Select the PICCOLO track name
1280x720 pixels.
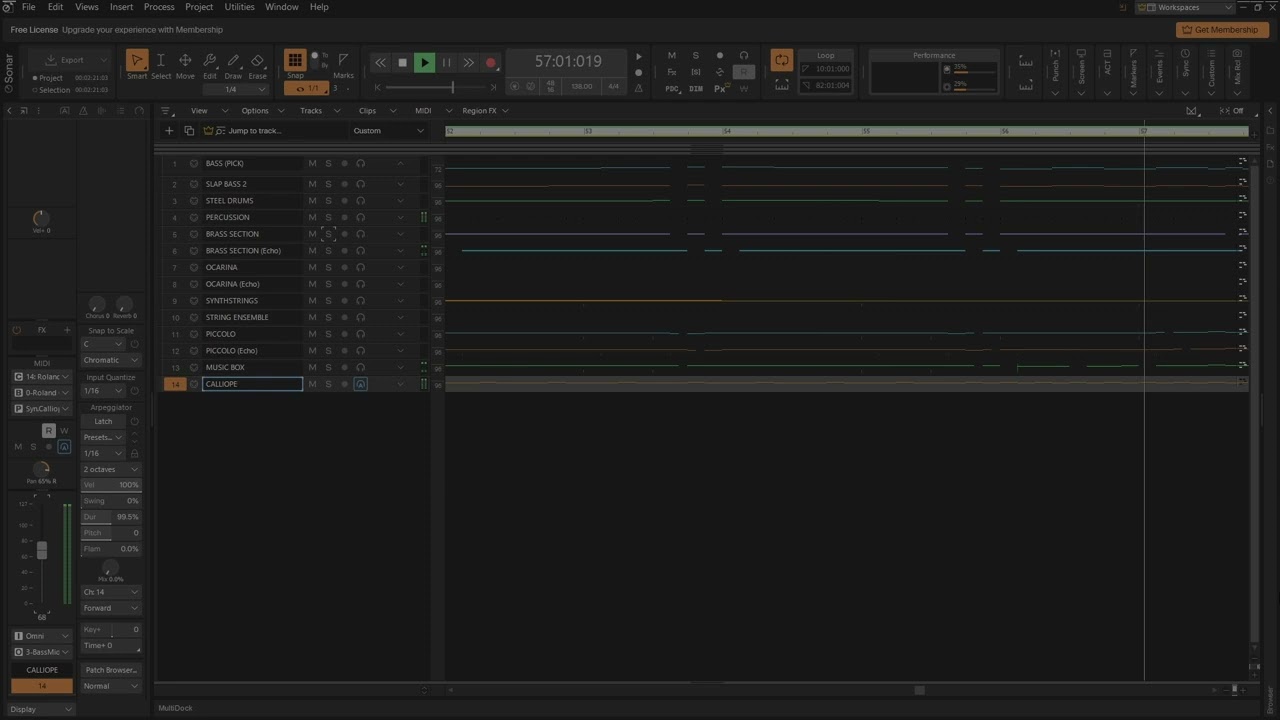[221, 334]
